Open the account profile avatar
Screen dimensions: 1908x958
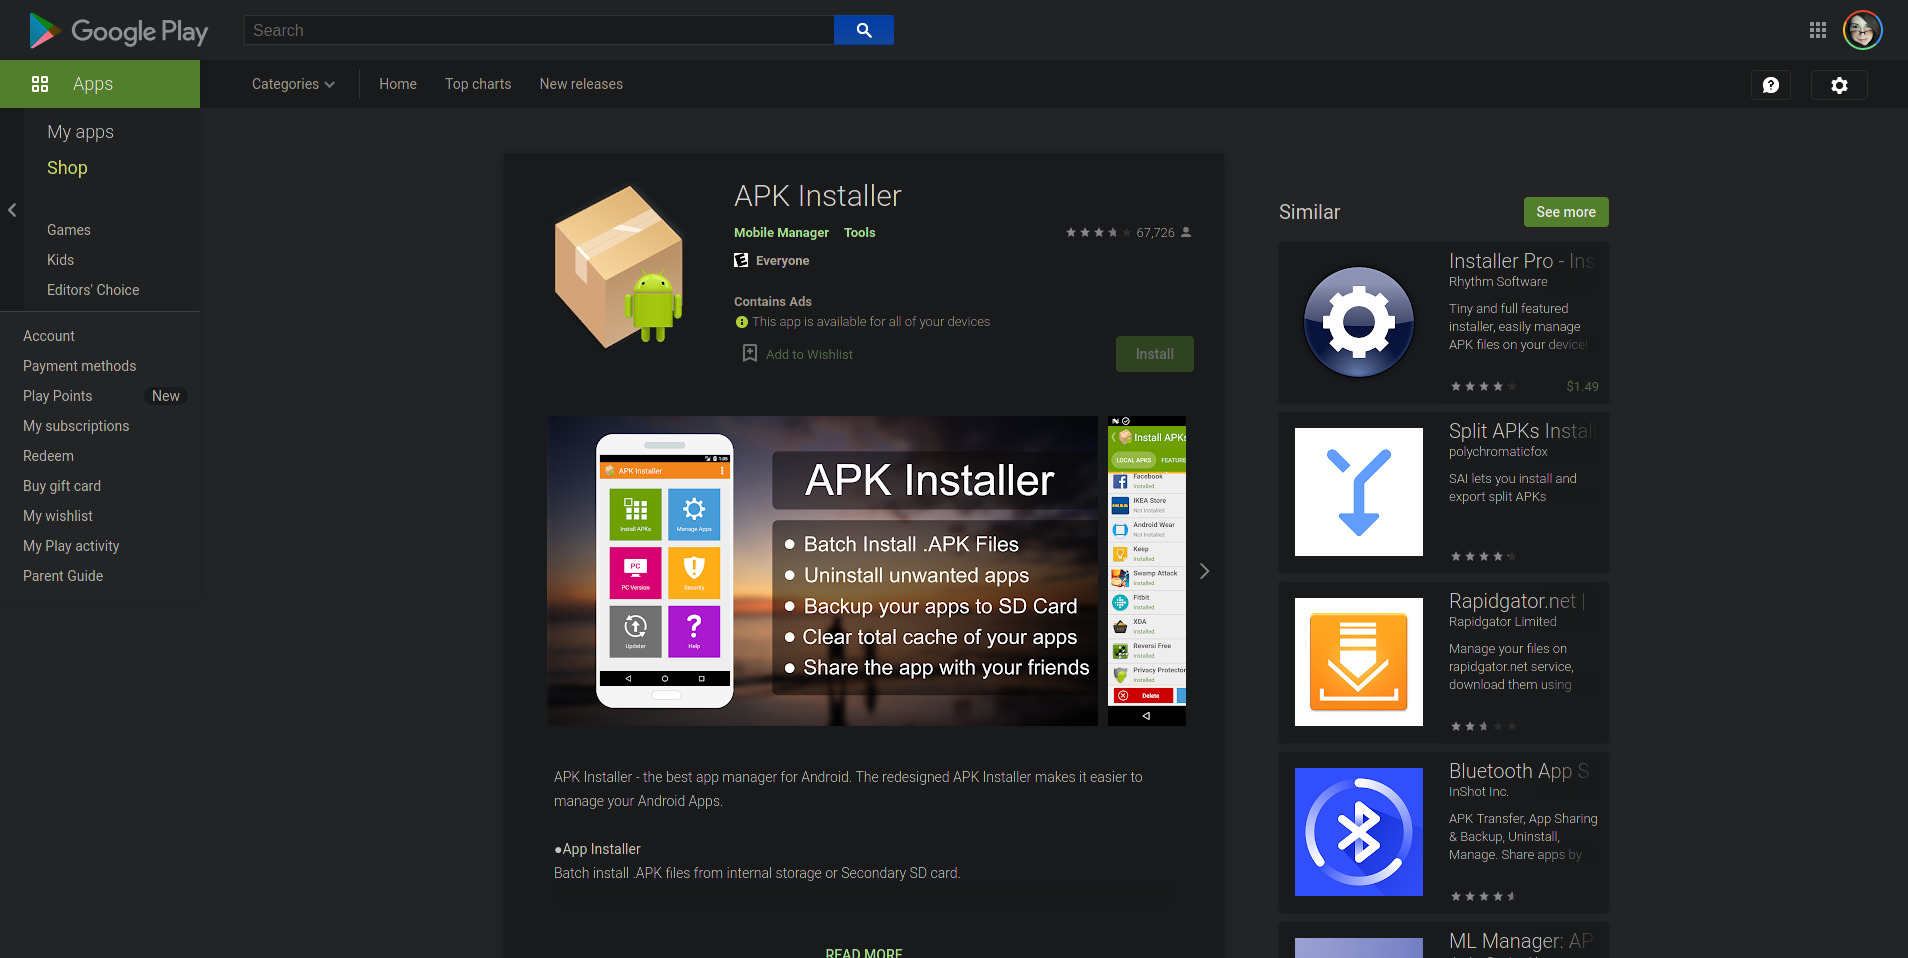point(1863,30)
